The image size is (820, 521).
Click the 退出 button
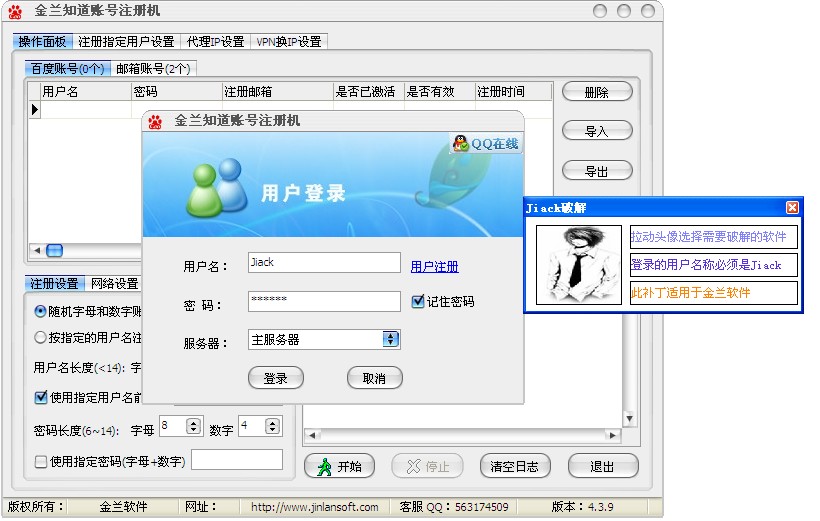(602, 466)
